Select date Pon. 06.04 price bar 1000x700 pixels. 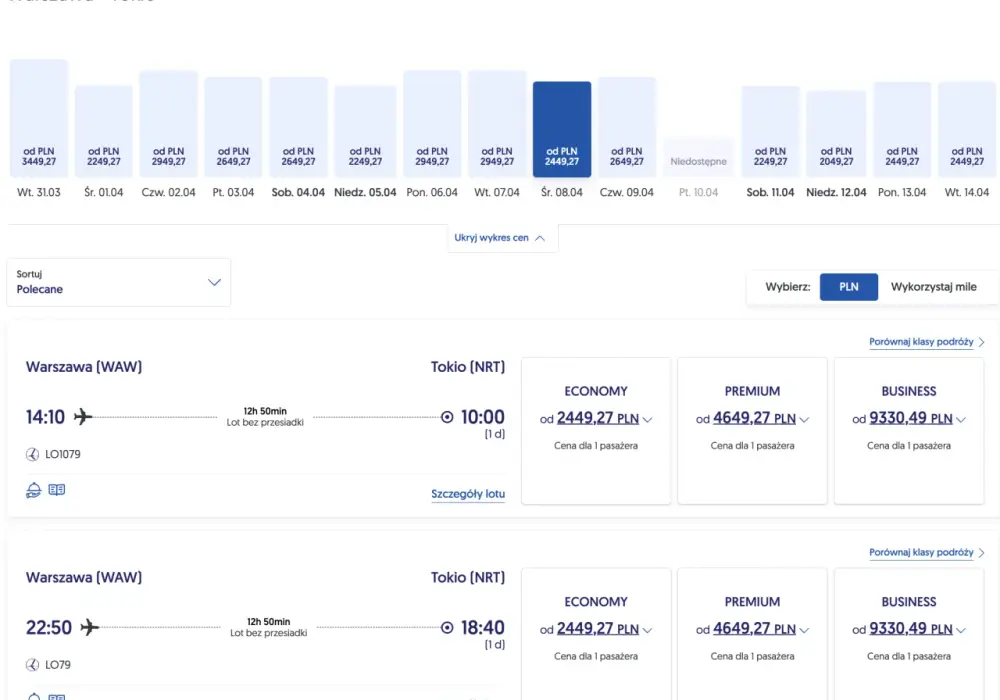(432, 124)
